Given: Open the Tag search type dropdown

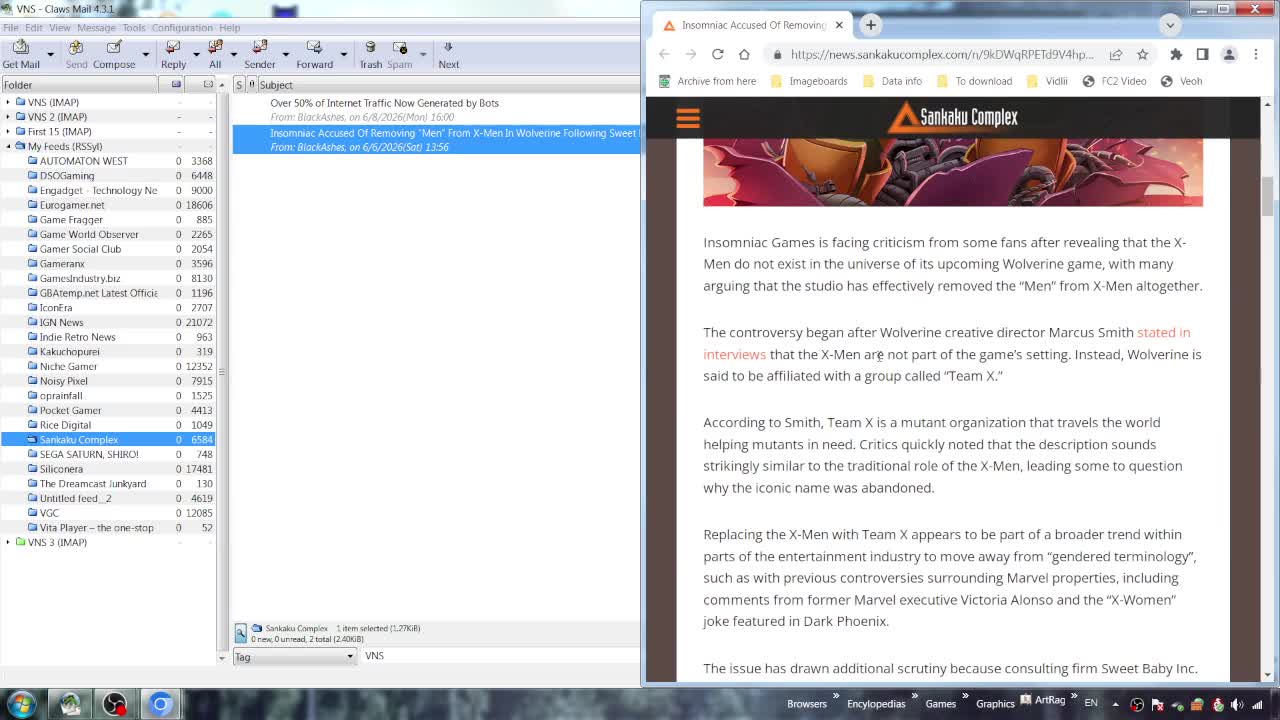Looking at the screenshot, I should click(x=294, y=656).
